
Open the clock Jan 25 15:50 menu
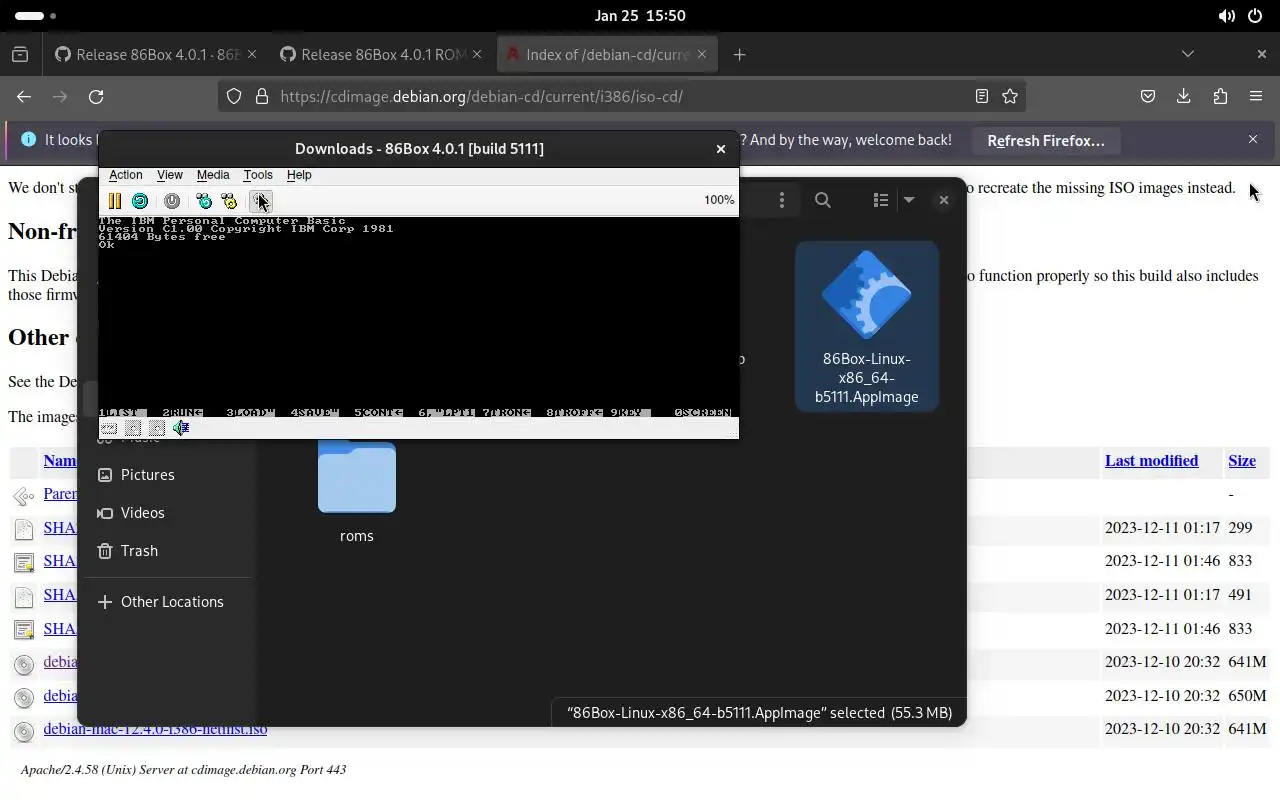(640, 16)
